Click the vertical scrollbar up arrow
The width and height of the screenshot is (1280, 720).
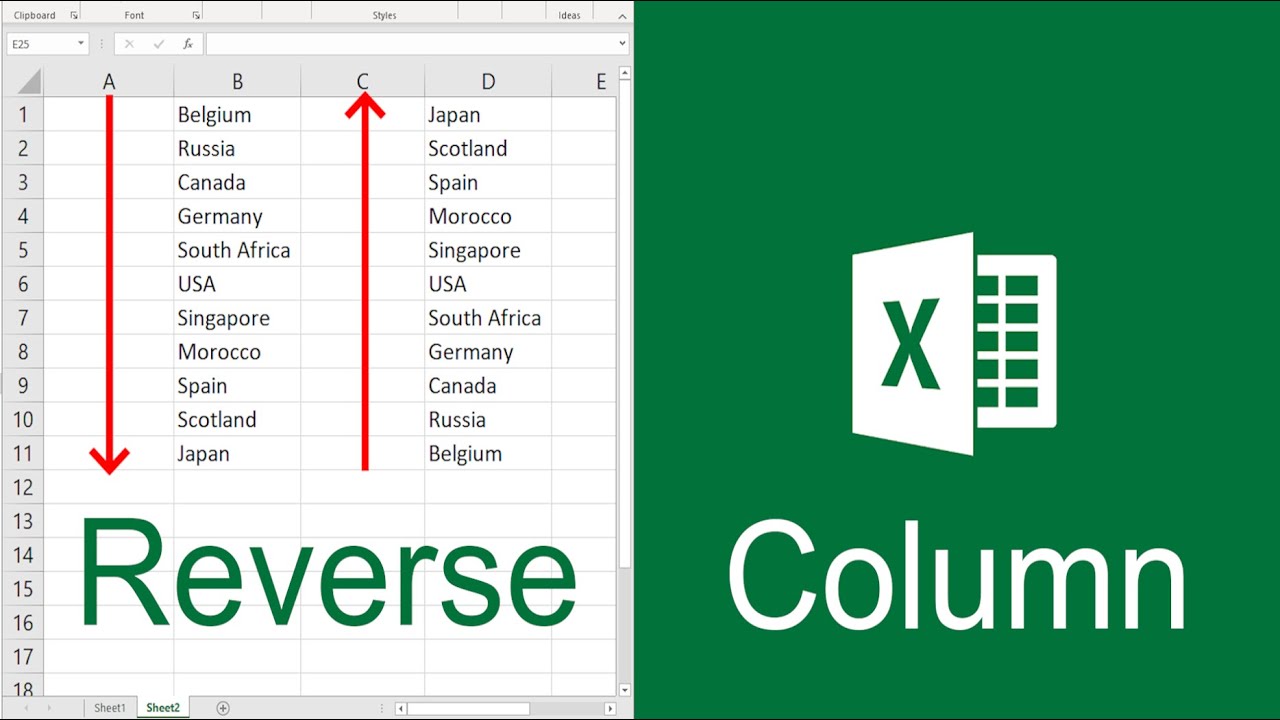[x=625, y=73]
